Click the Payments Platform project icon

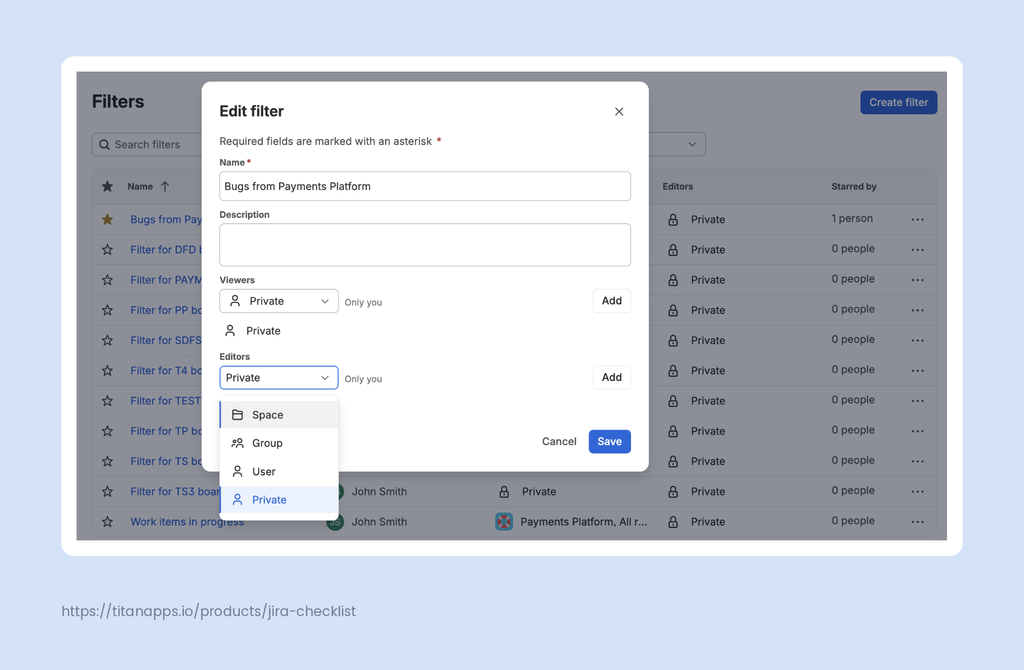tap(504, 522)
